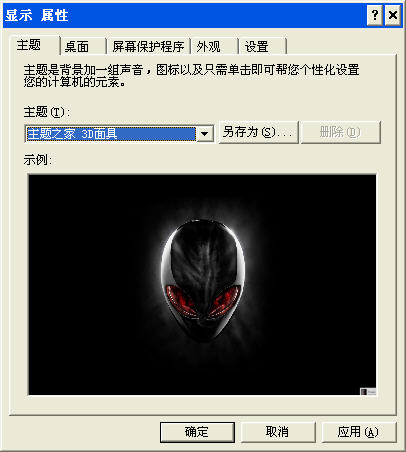Click the 显示 属性 title bar
406x452 pixels.
183,15
